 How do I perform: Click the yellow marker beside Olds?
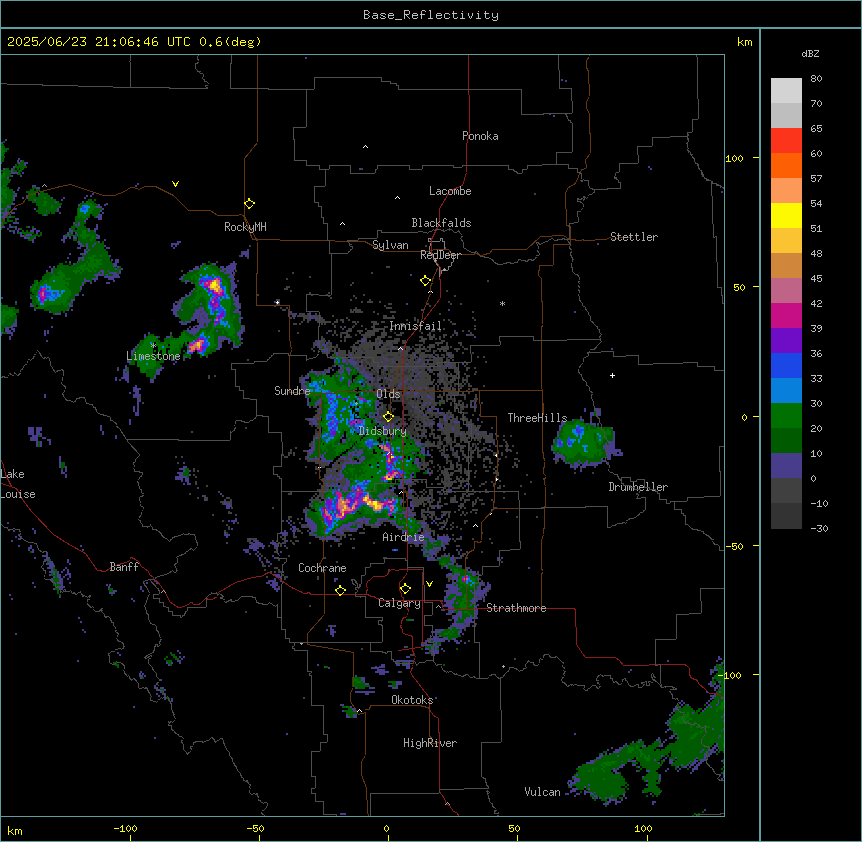coord(389,417)
